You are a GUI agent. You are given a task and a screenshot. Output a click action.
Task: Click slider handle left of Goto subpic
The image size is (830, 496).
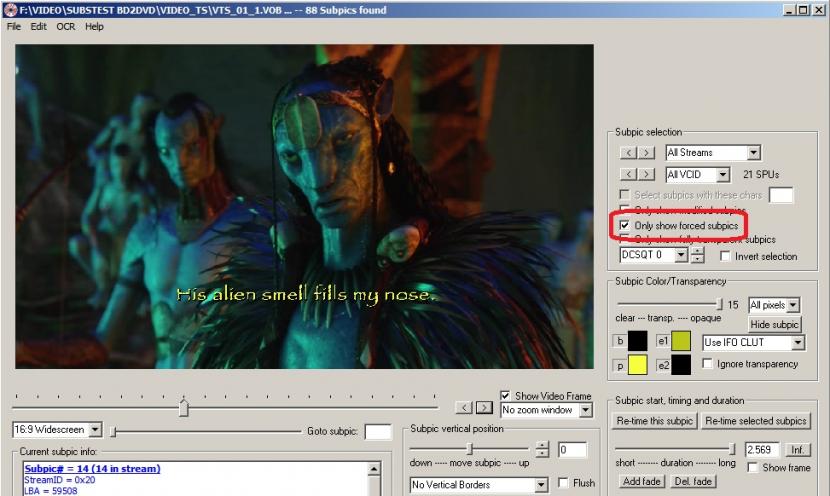(x=113, y=432)
